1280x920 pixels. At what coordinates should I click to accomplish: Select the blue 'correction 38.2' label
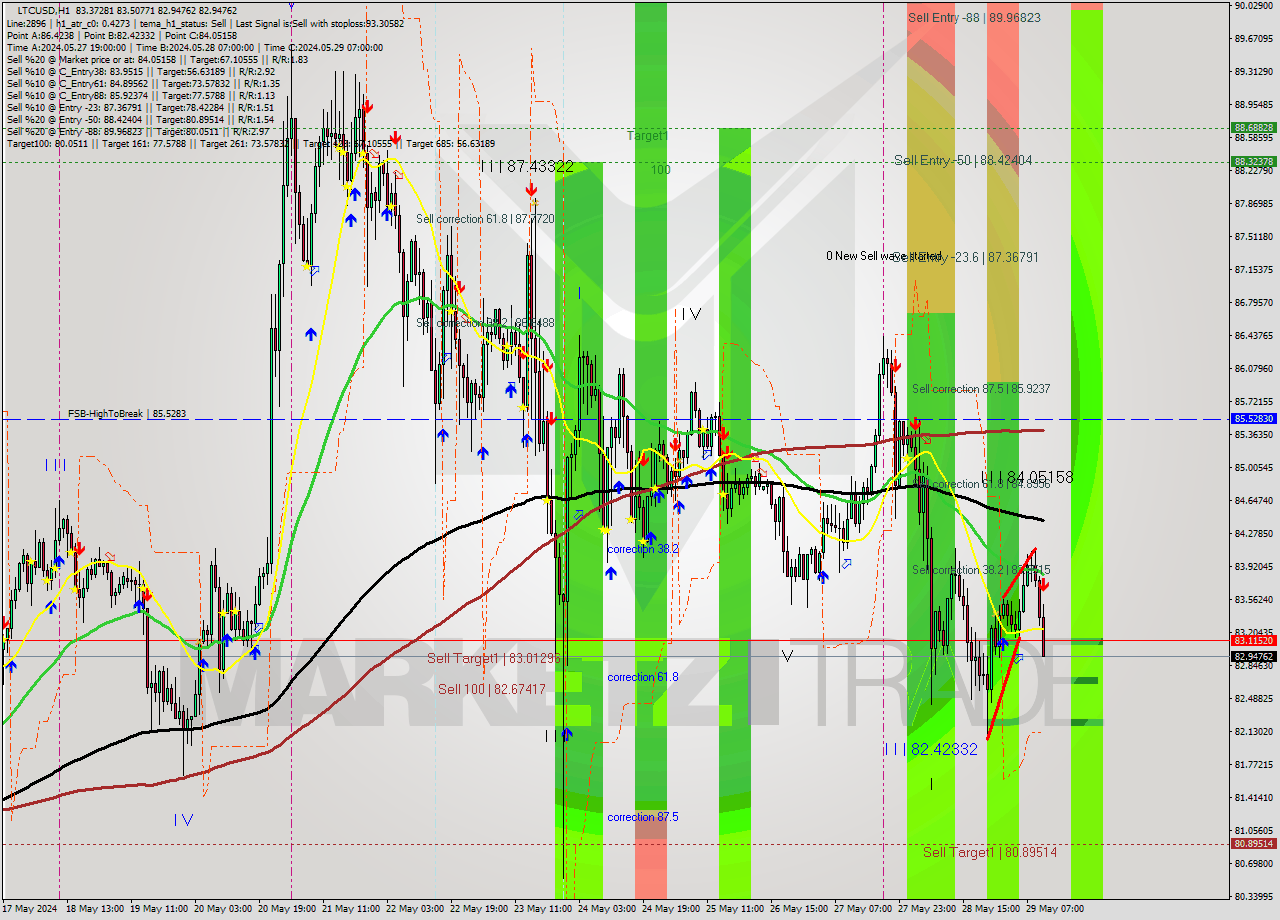tap(643, 549)
